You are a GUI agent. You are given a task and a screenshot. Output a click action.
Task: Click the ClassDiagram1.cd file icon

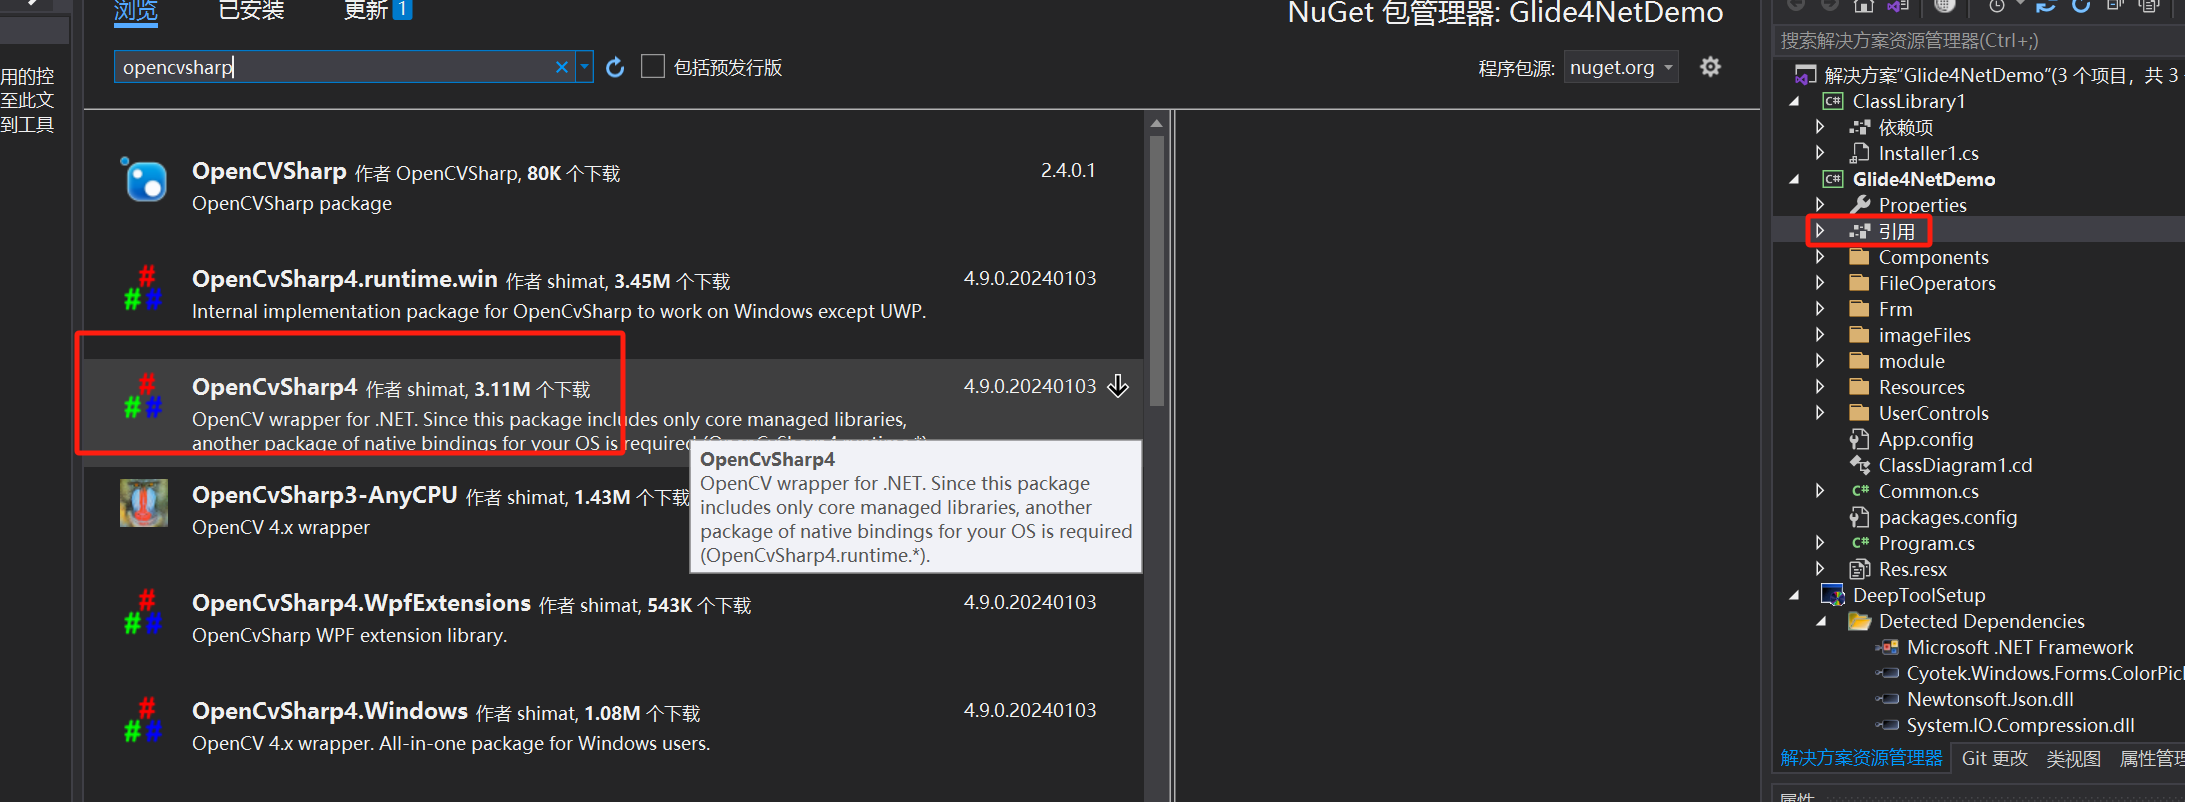1860,465
